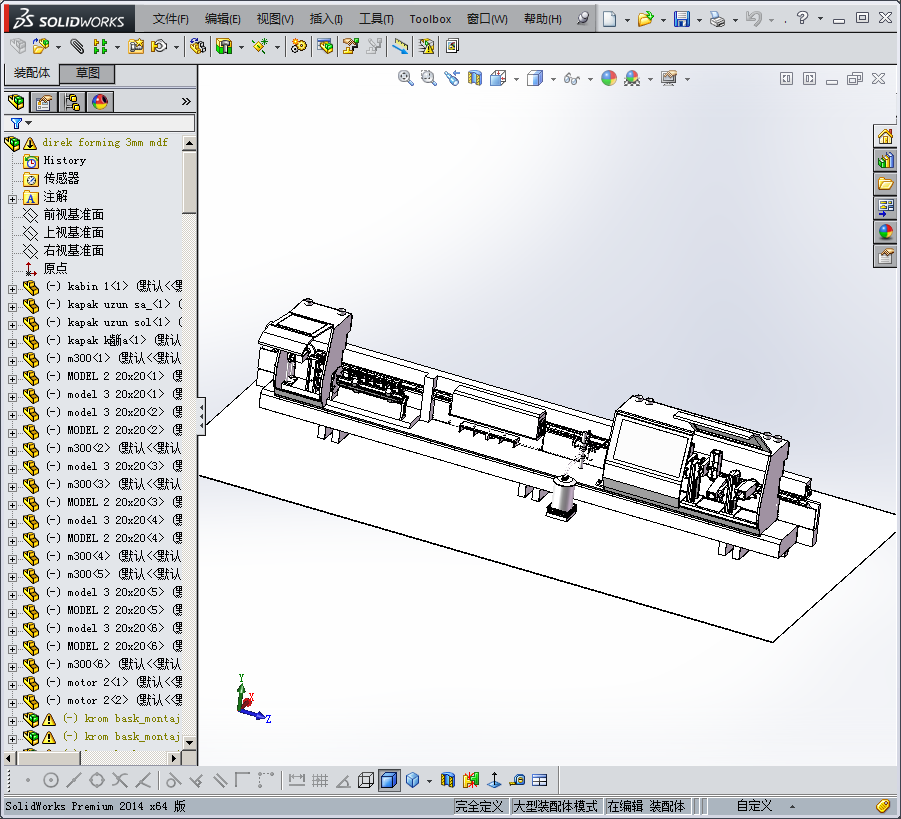This screenshot has height=819, width=901.
Task: Expand the kabin 1<1> component node
Action: (x=12, y=287)
